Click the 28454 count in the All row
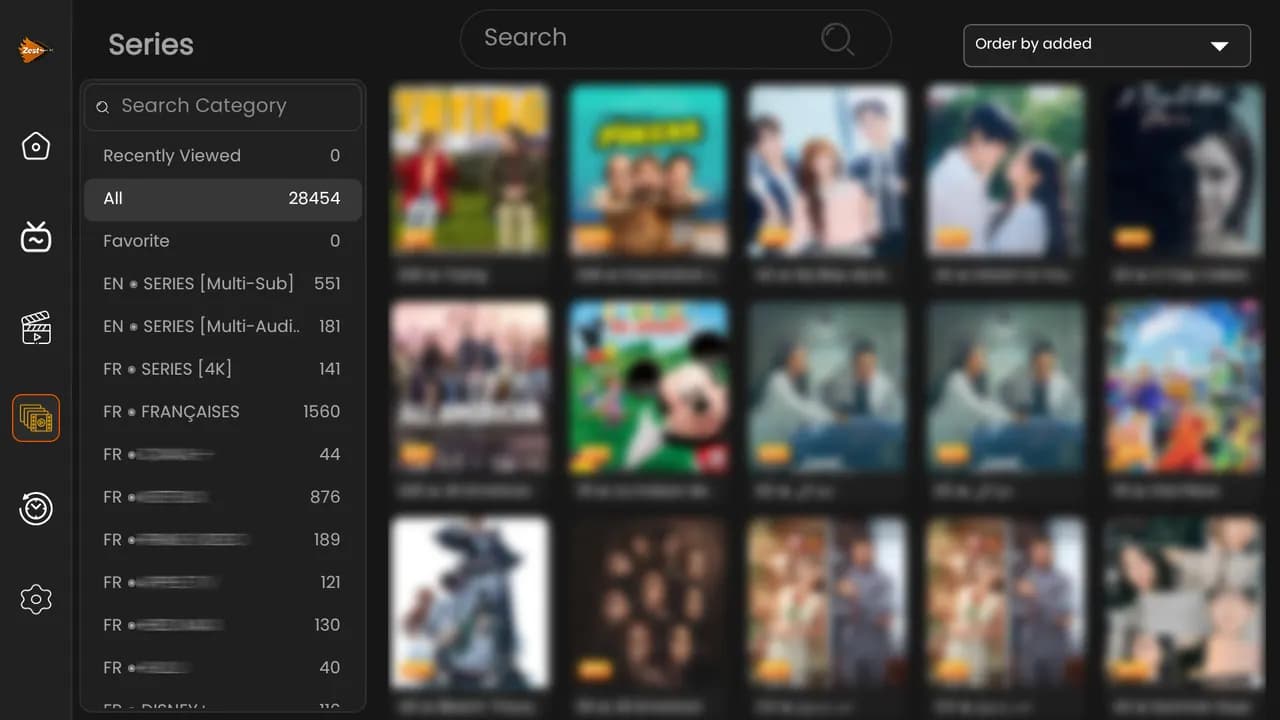 click(314, 198)
